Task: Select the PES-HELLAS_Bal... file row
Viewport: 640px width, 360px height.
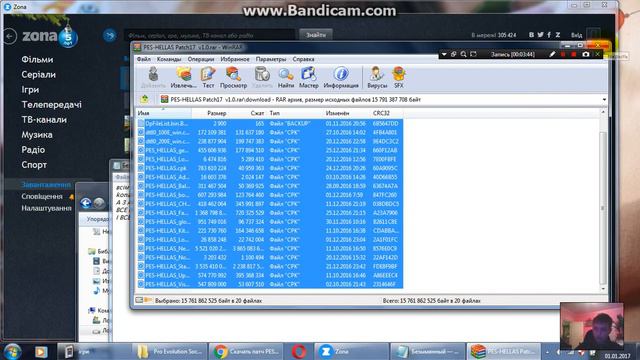Action: [270, 186]
